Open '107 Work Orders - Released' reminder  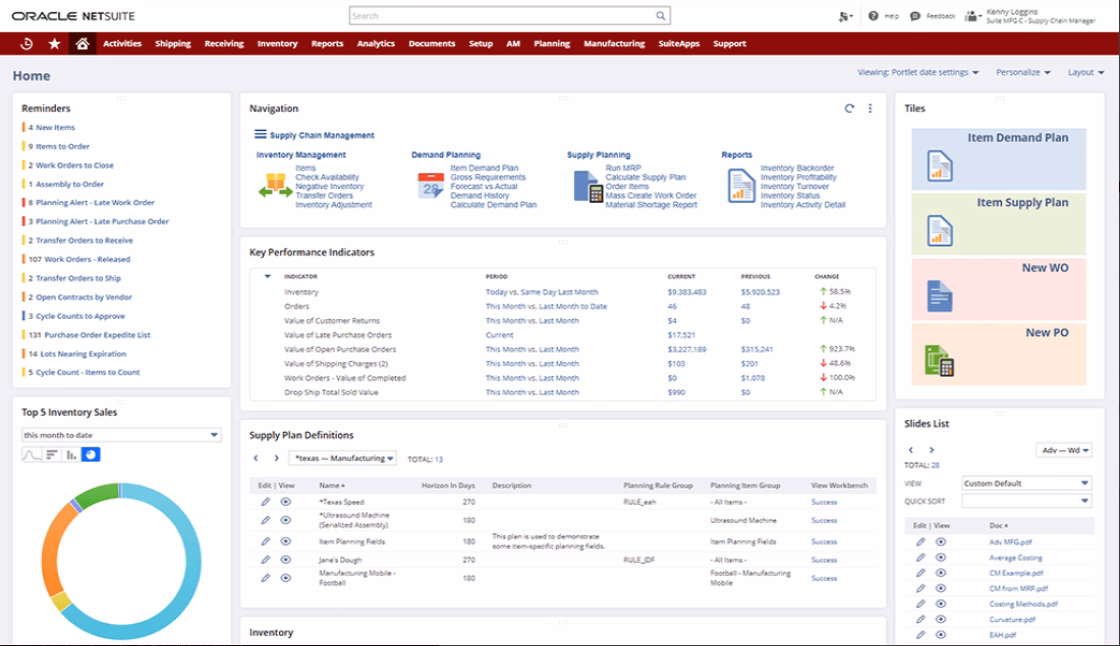[x=79, y=259]
